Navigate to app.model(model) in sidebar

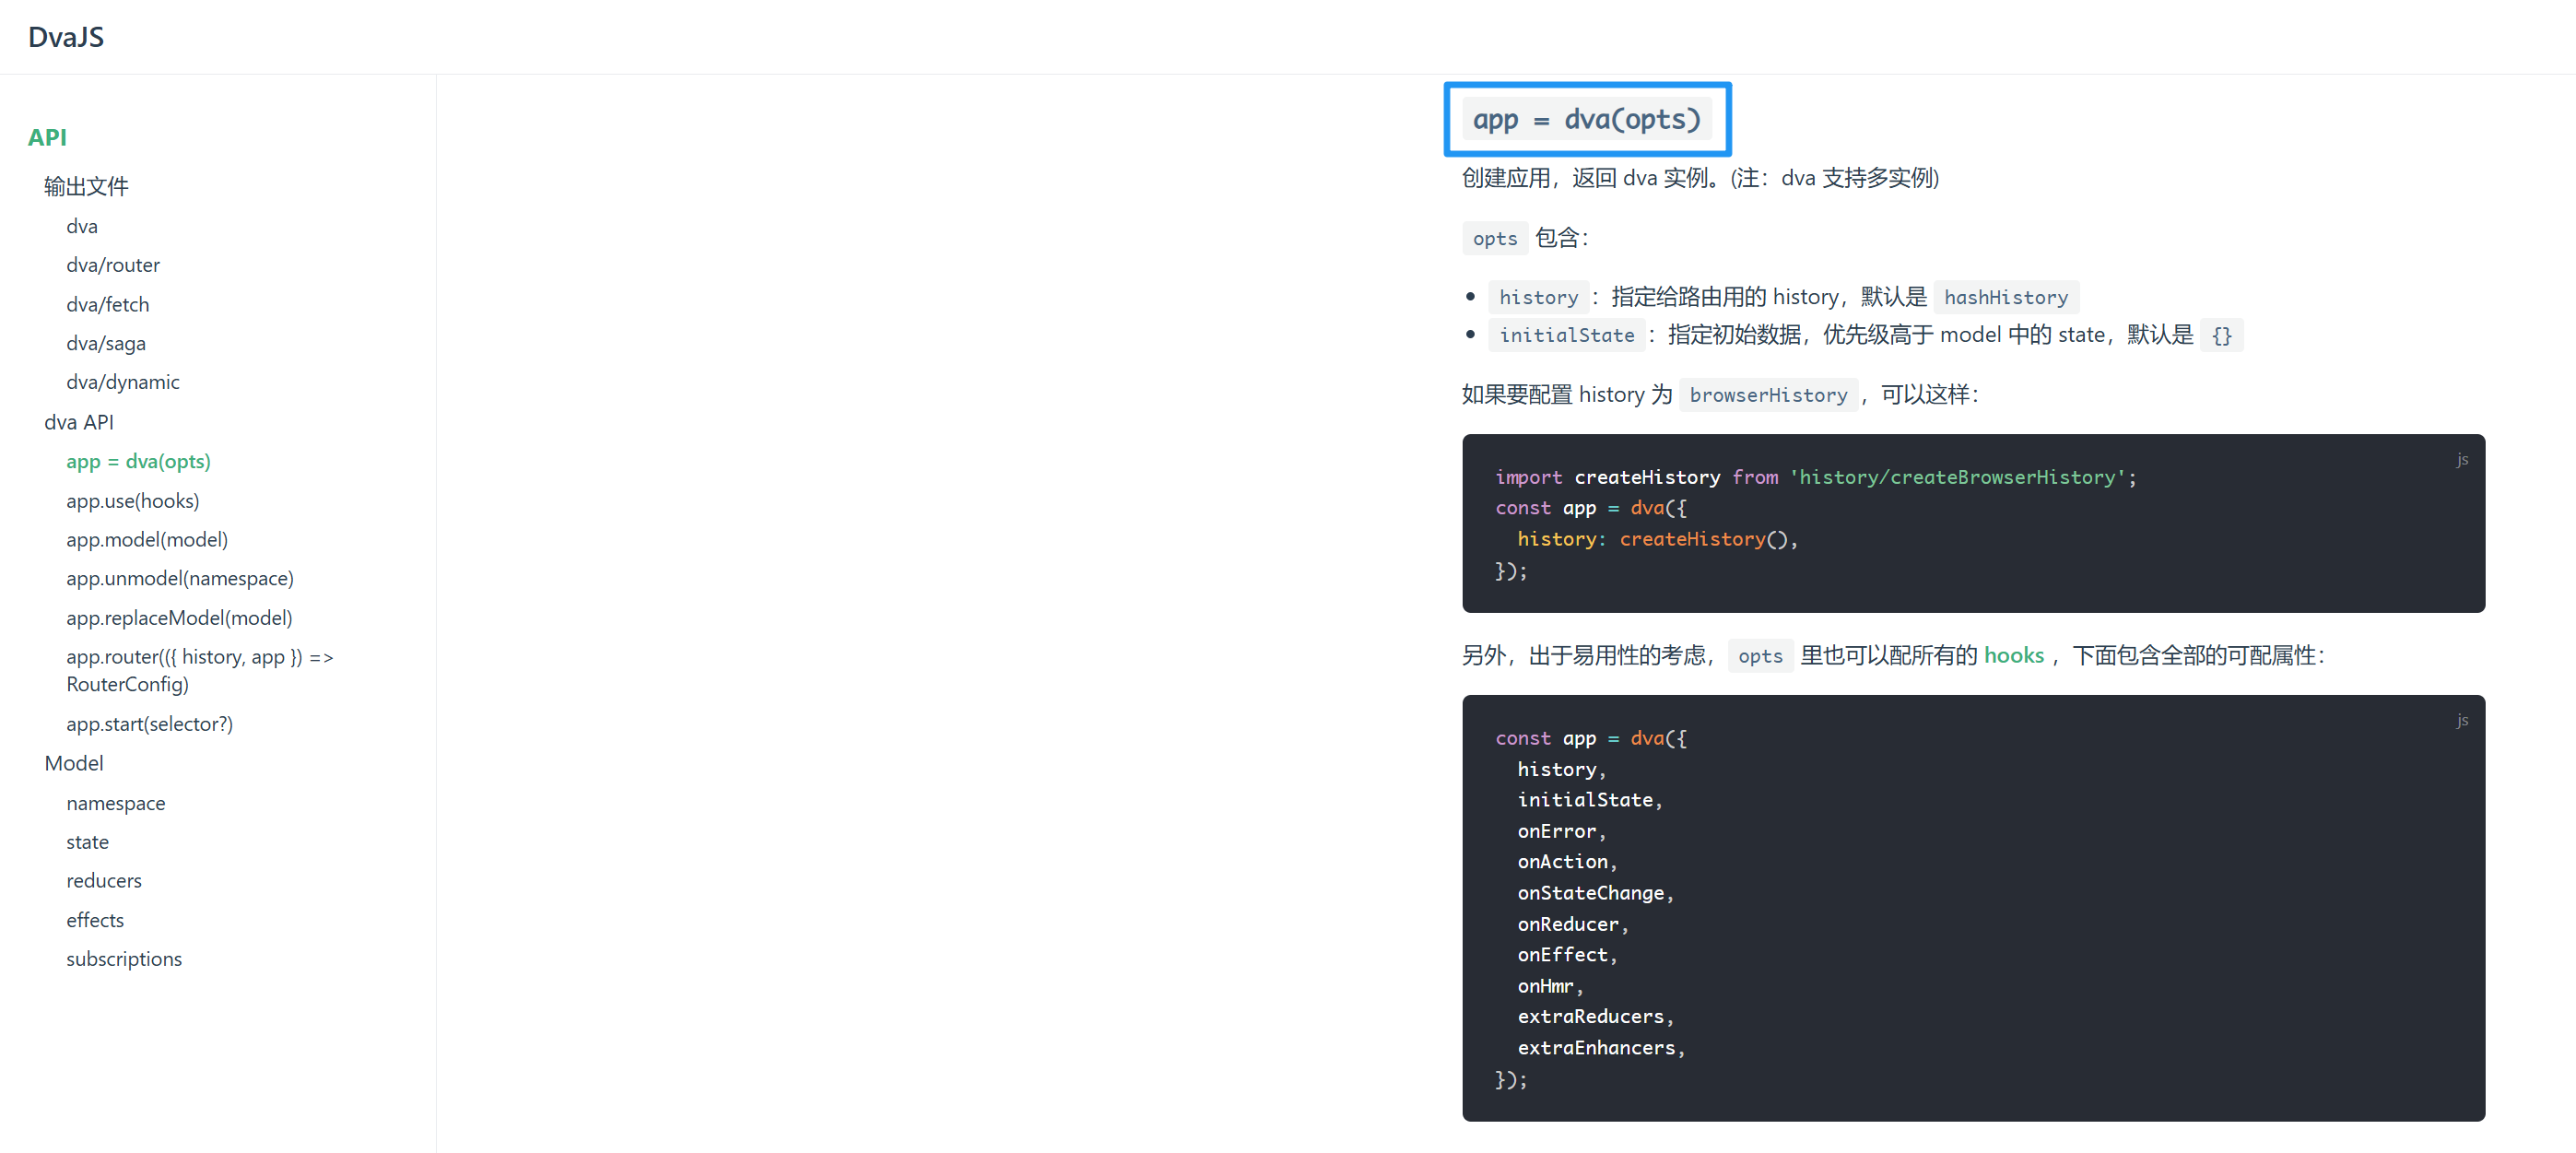(x=147, y=539)
